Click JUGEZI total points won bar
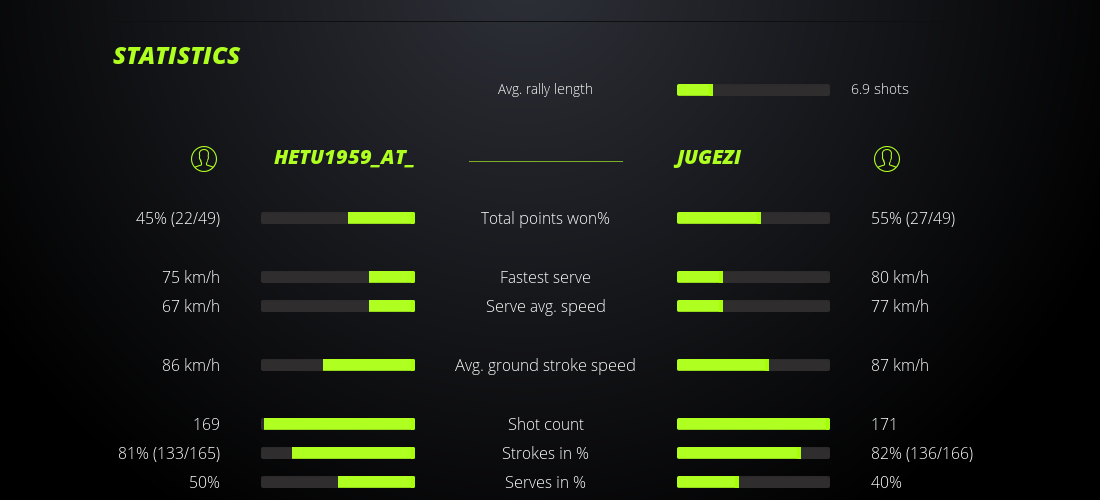The width and height of the screenshot is (1100, 500). pyautogui.click(x=753, y=218)
